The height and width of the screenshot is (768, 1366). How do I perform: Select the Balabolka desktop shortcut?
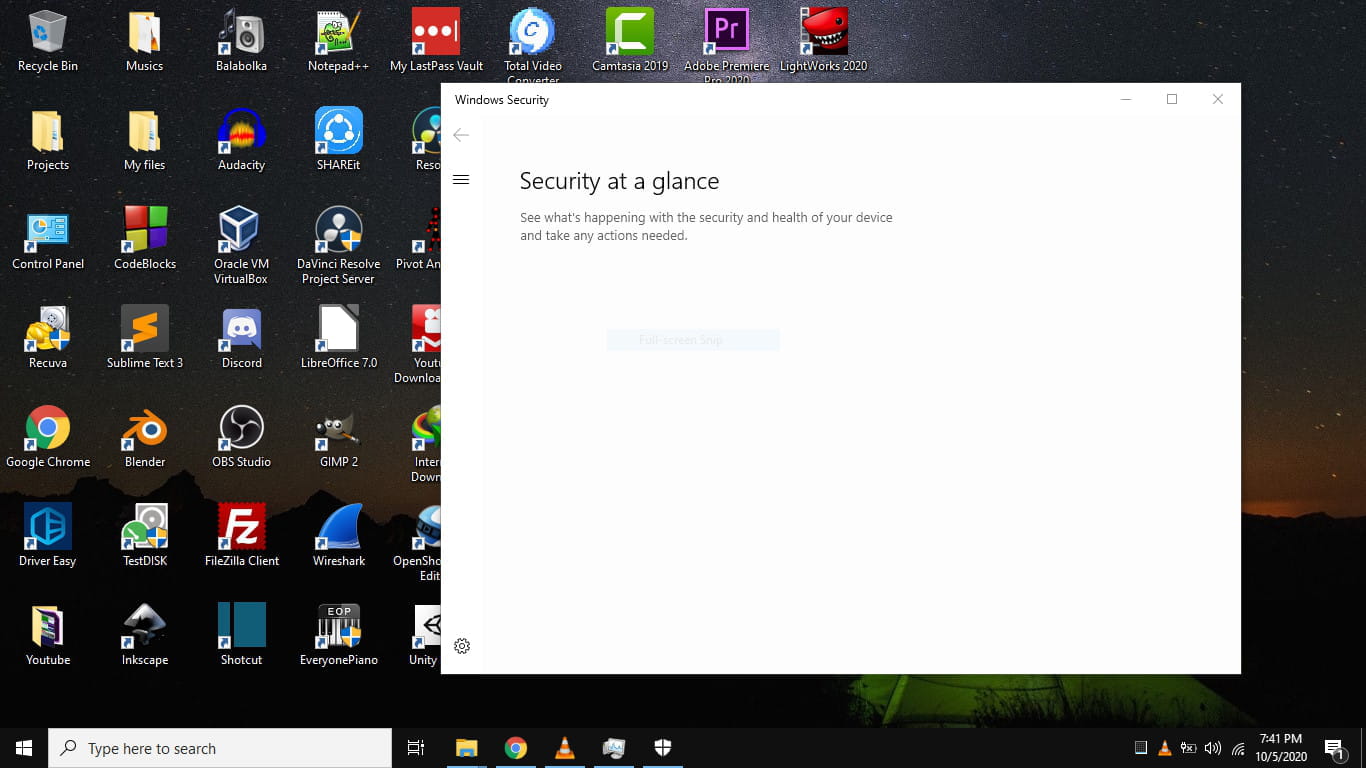[241, 42]
